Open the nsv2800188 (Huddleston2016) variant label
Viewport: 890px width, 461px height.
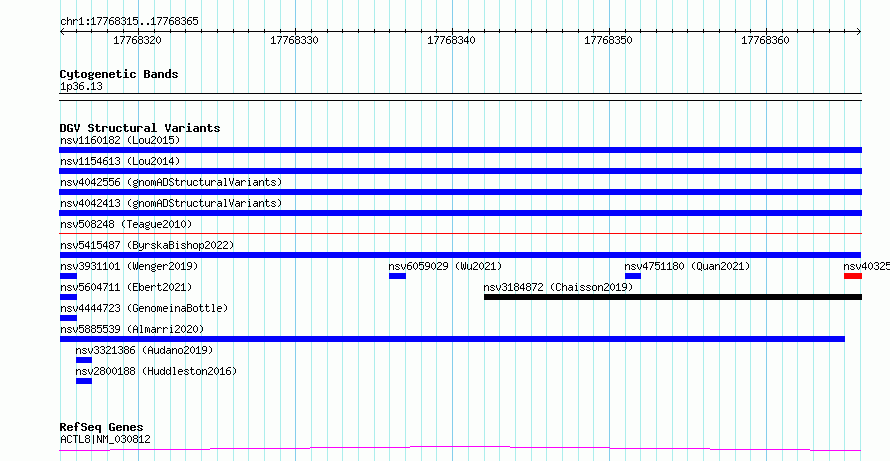(156, 371)
